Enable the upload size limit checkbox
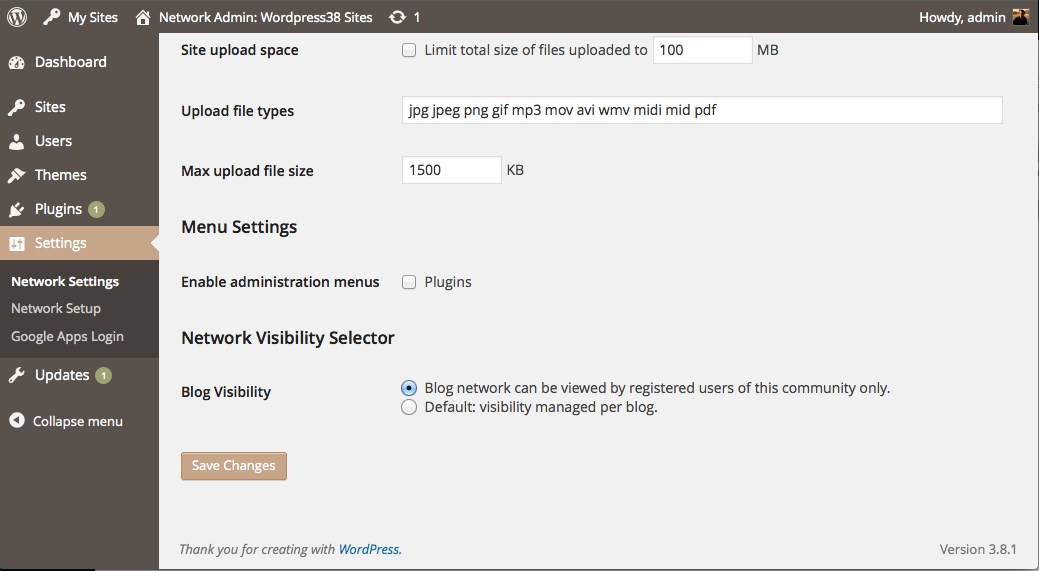1039x571 pixels. 409,50
